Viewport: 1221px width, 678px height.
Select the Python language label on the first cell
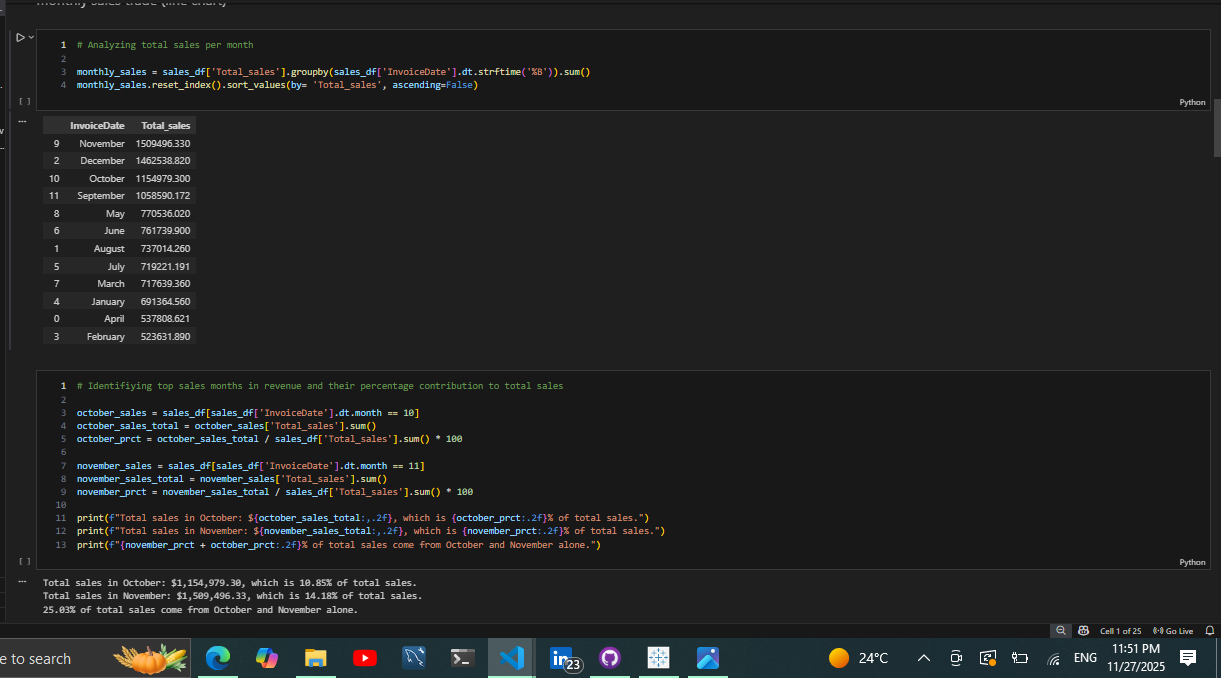point(1192,102)
